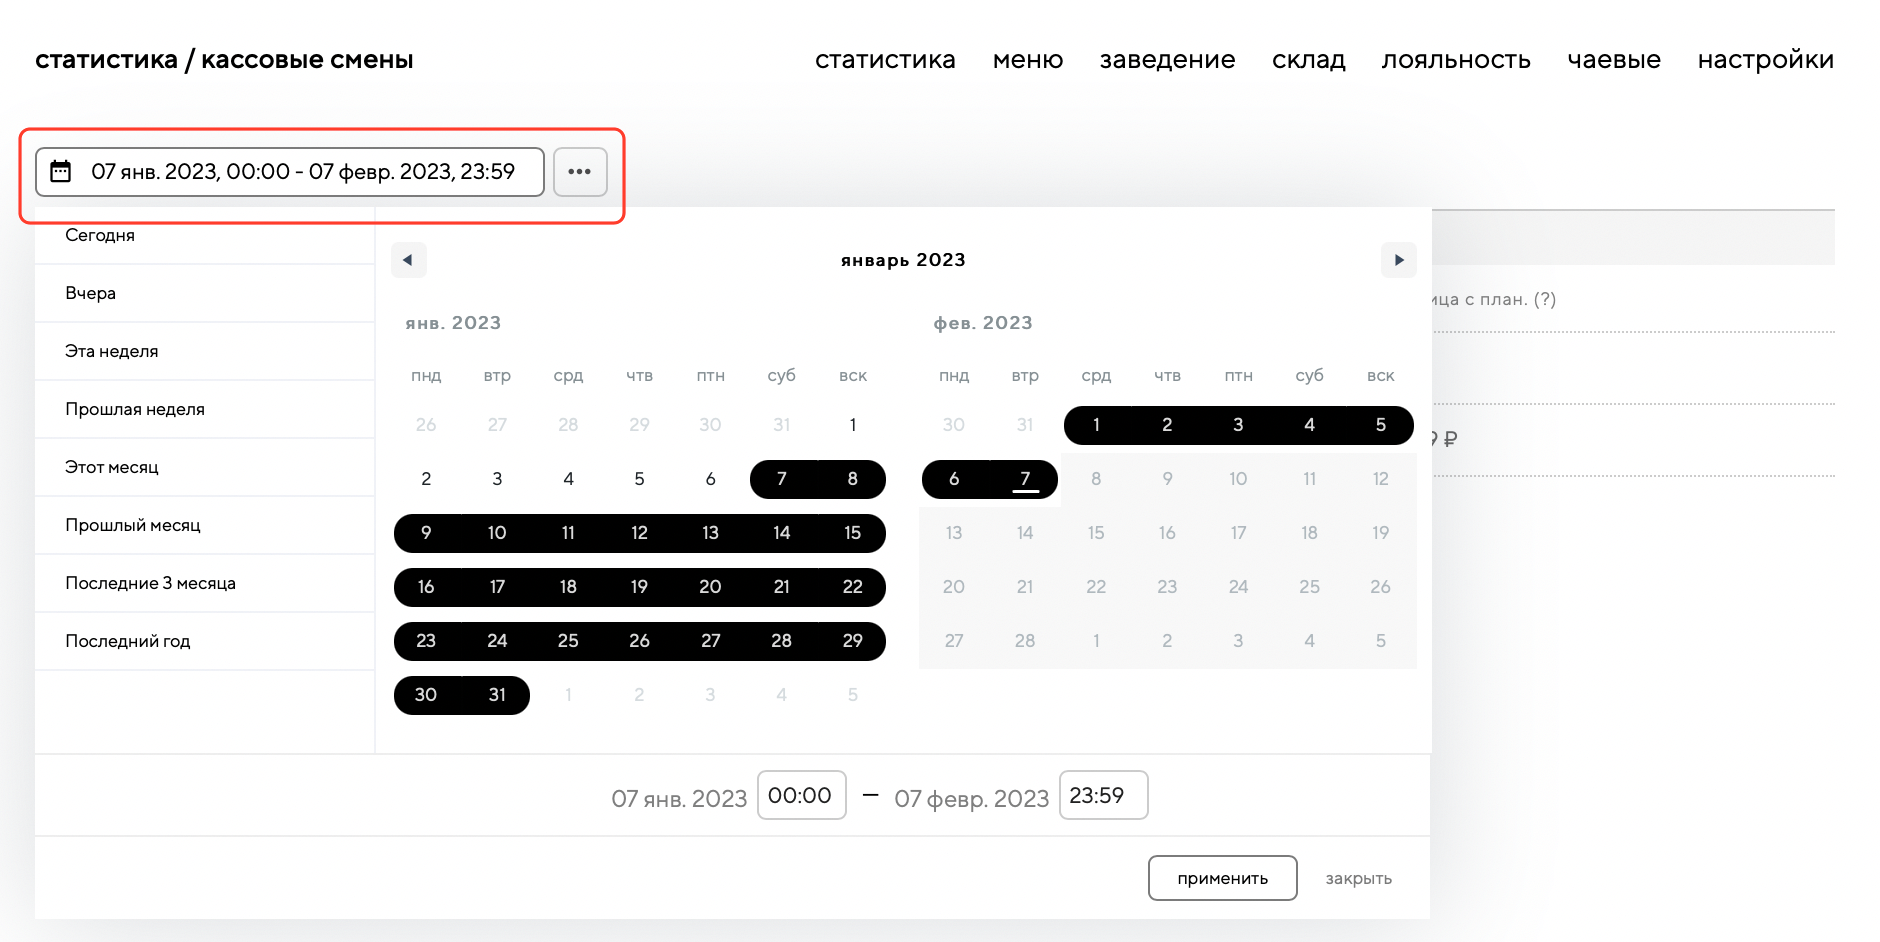Select the 'Сегодня' preset range
1880x942 pixels.
(x=100, y=236)
